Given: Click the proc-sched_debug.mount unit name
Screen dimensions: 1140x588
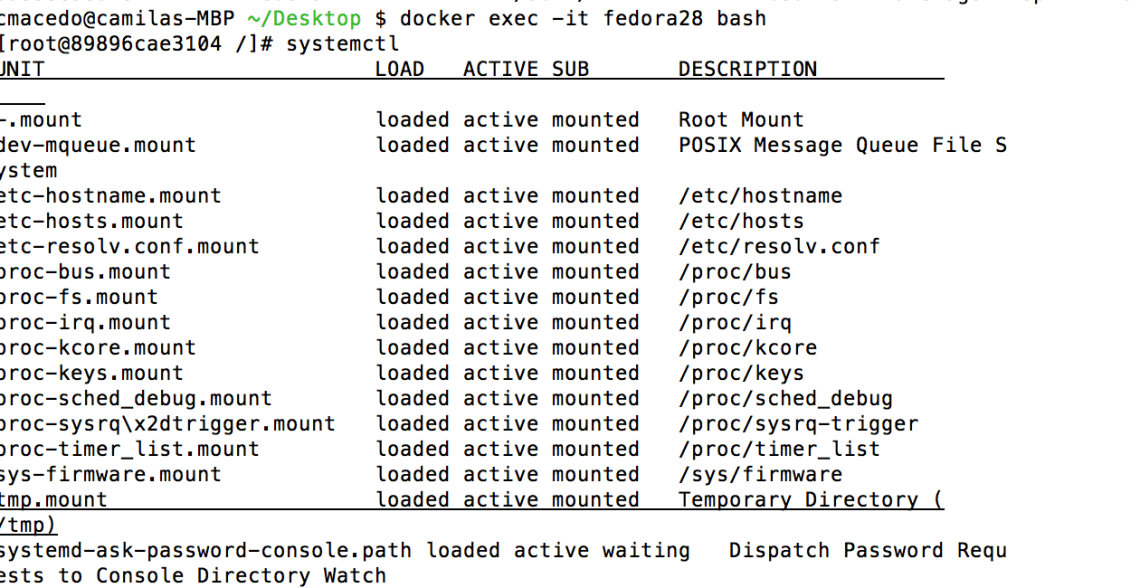Looking at the screenshot, I should pos(135,398).
